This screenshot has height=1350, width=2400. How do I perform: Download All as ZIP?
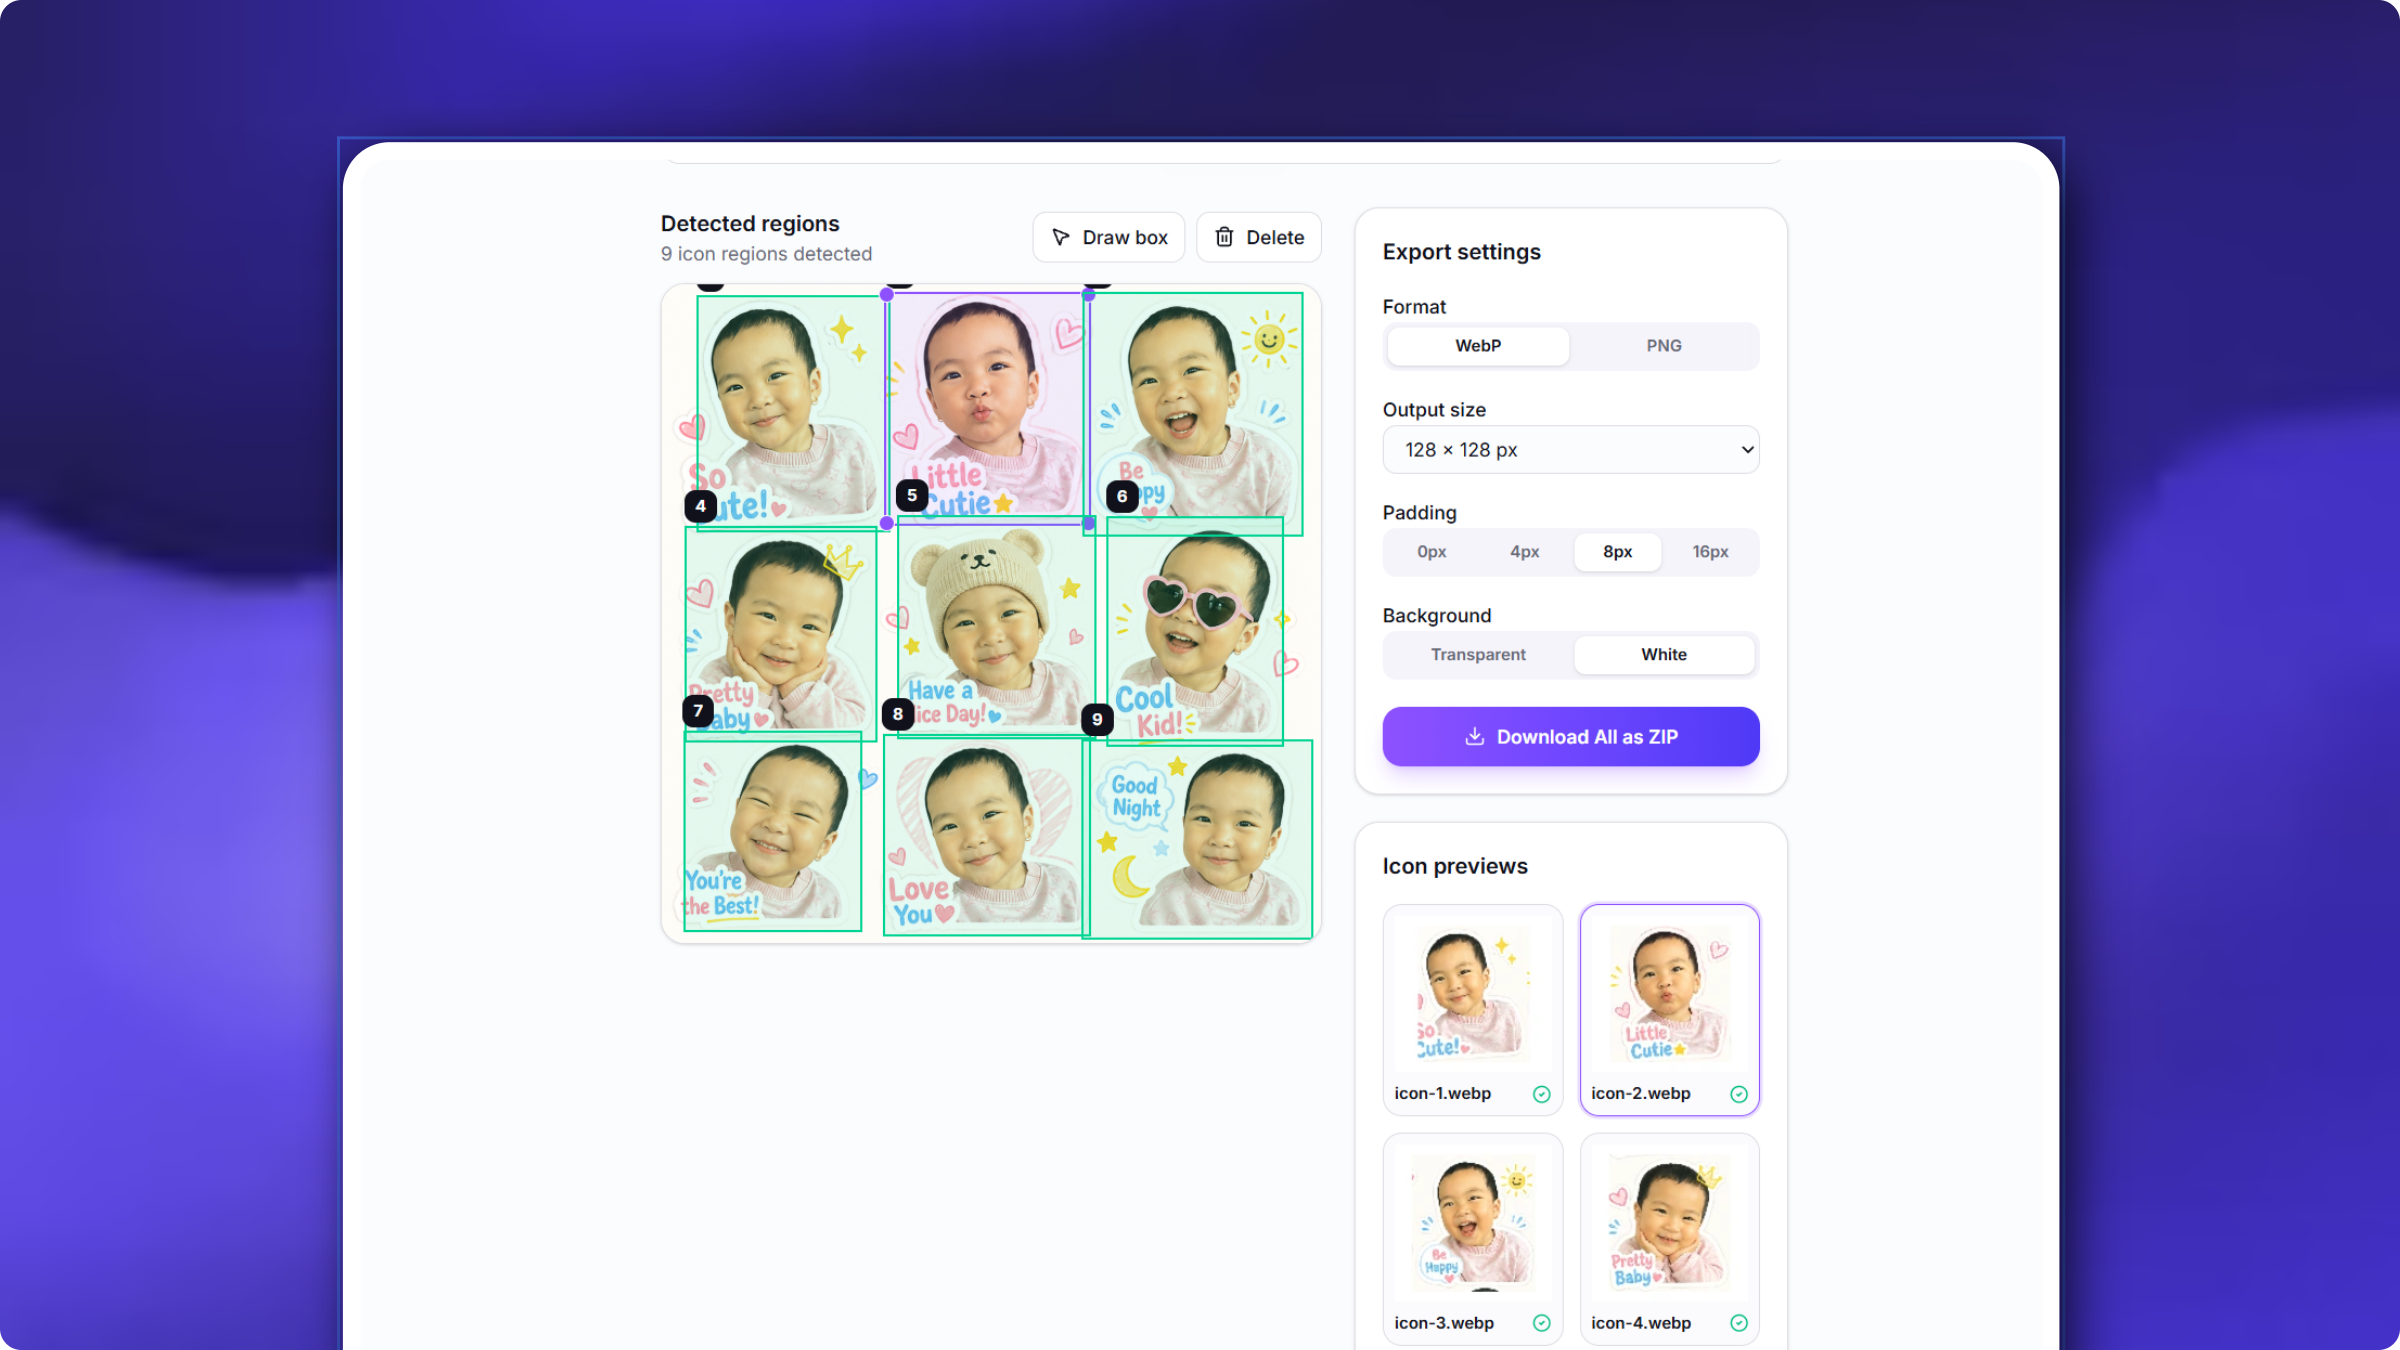(1570, 737)
